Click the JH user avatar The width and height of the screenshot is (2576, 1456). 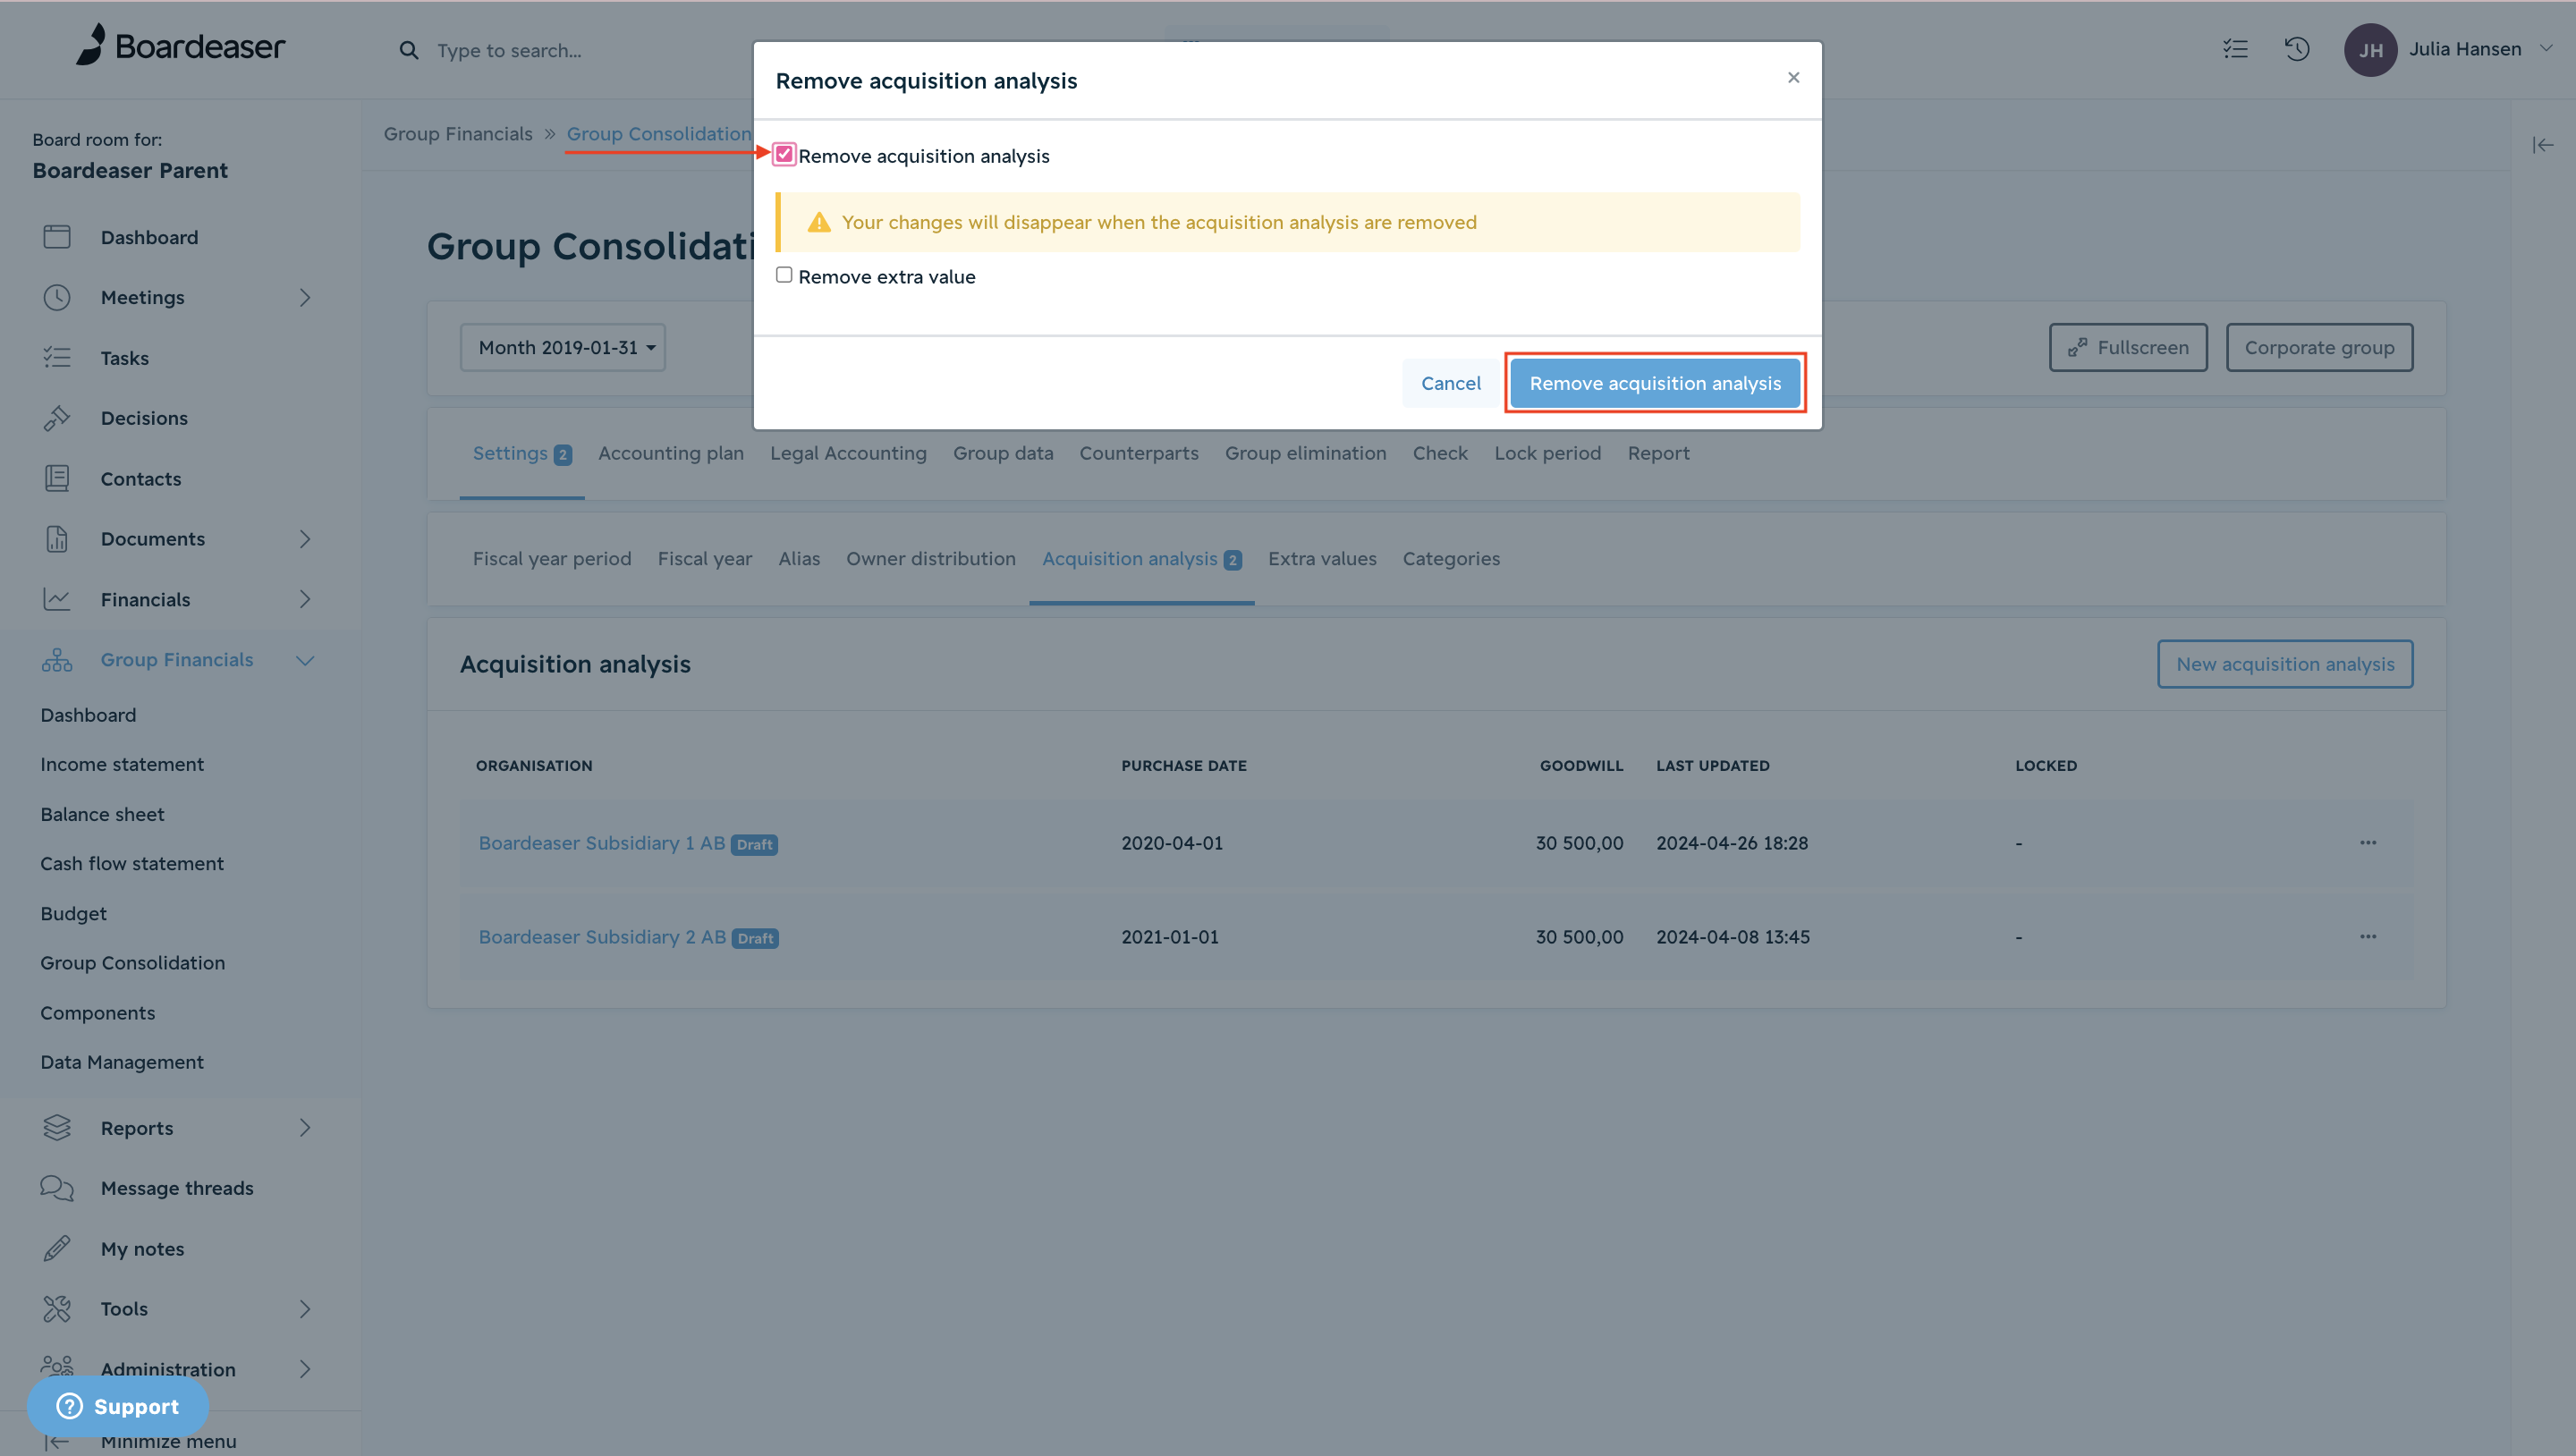pyautogui.click(x=2370, y=50)
